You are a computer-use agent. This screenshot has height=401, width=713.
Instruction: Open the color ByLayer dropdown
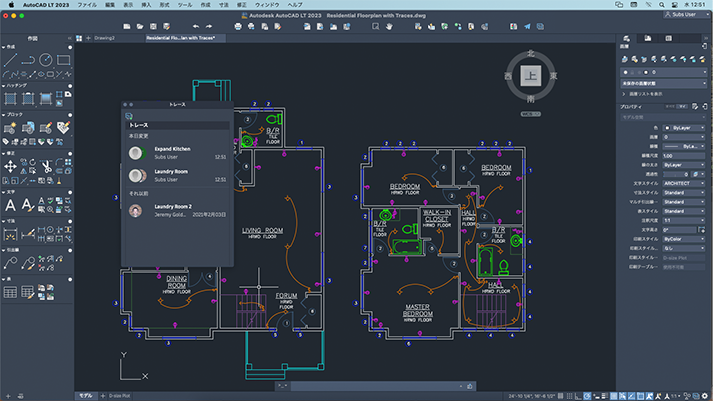pyautogui.click(x=684, y=128)
